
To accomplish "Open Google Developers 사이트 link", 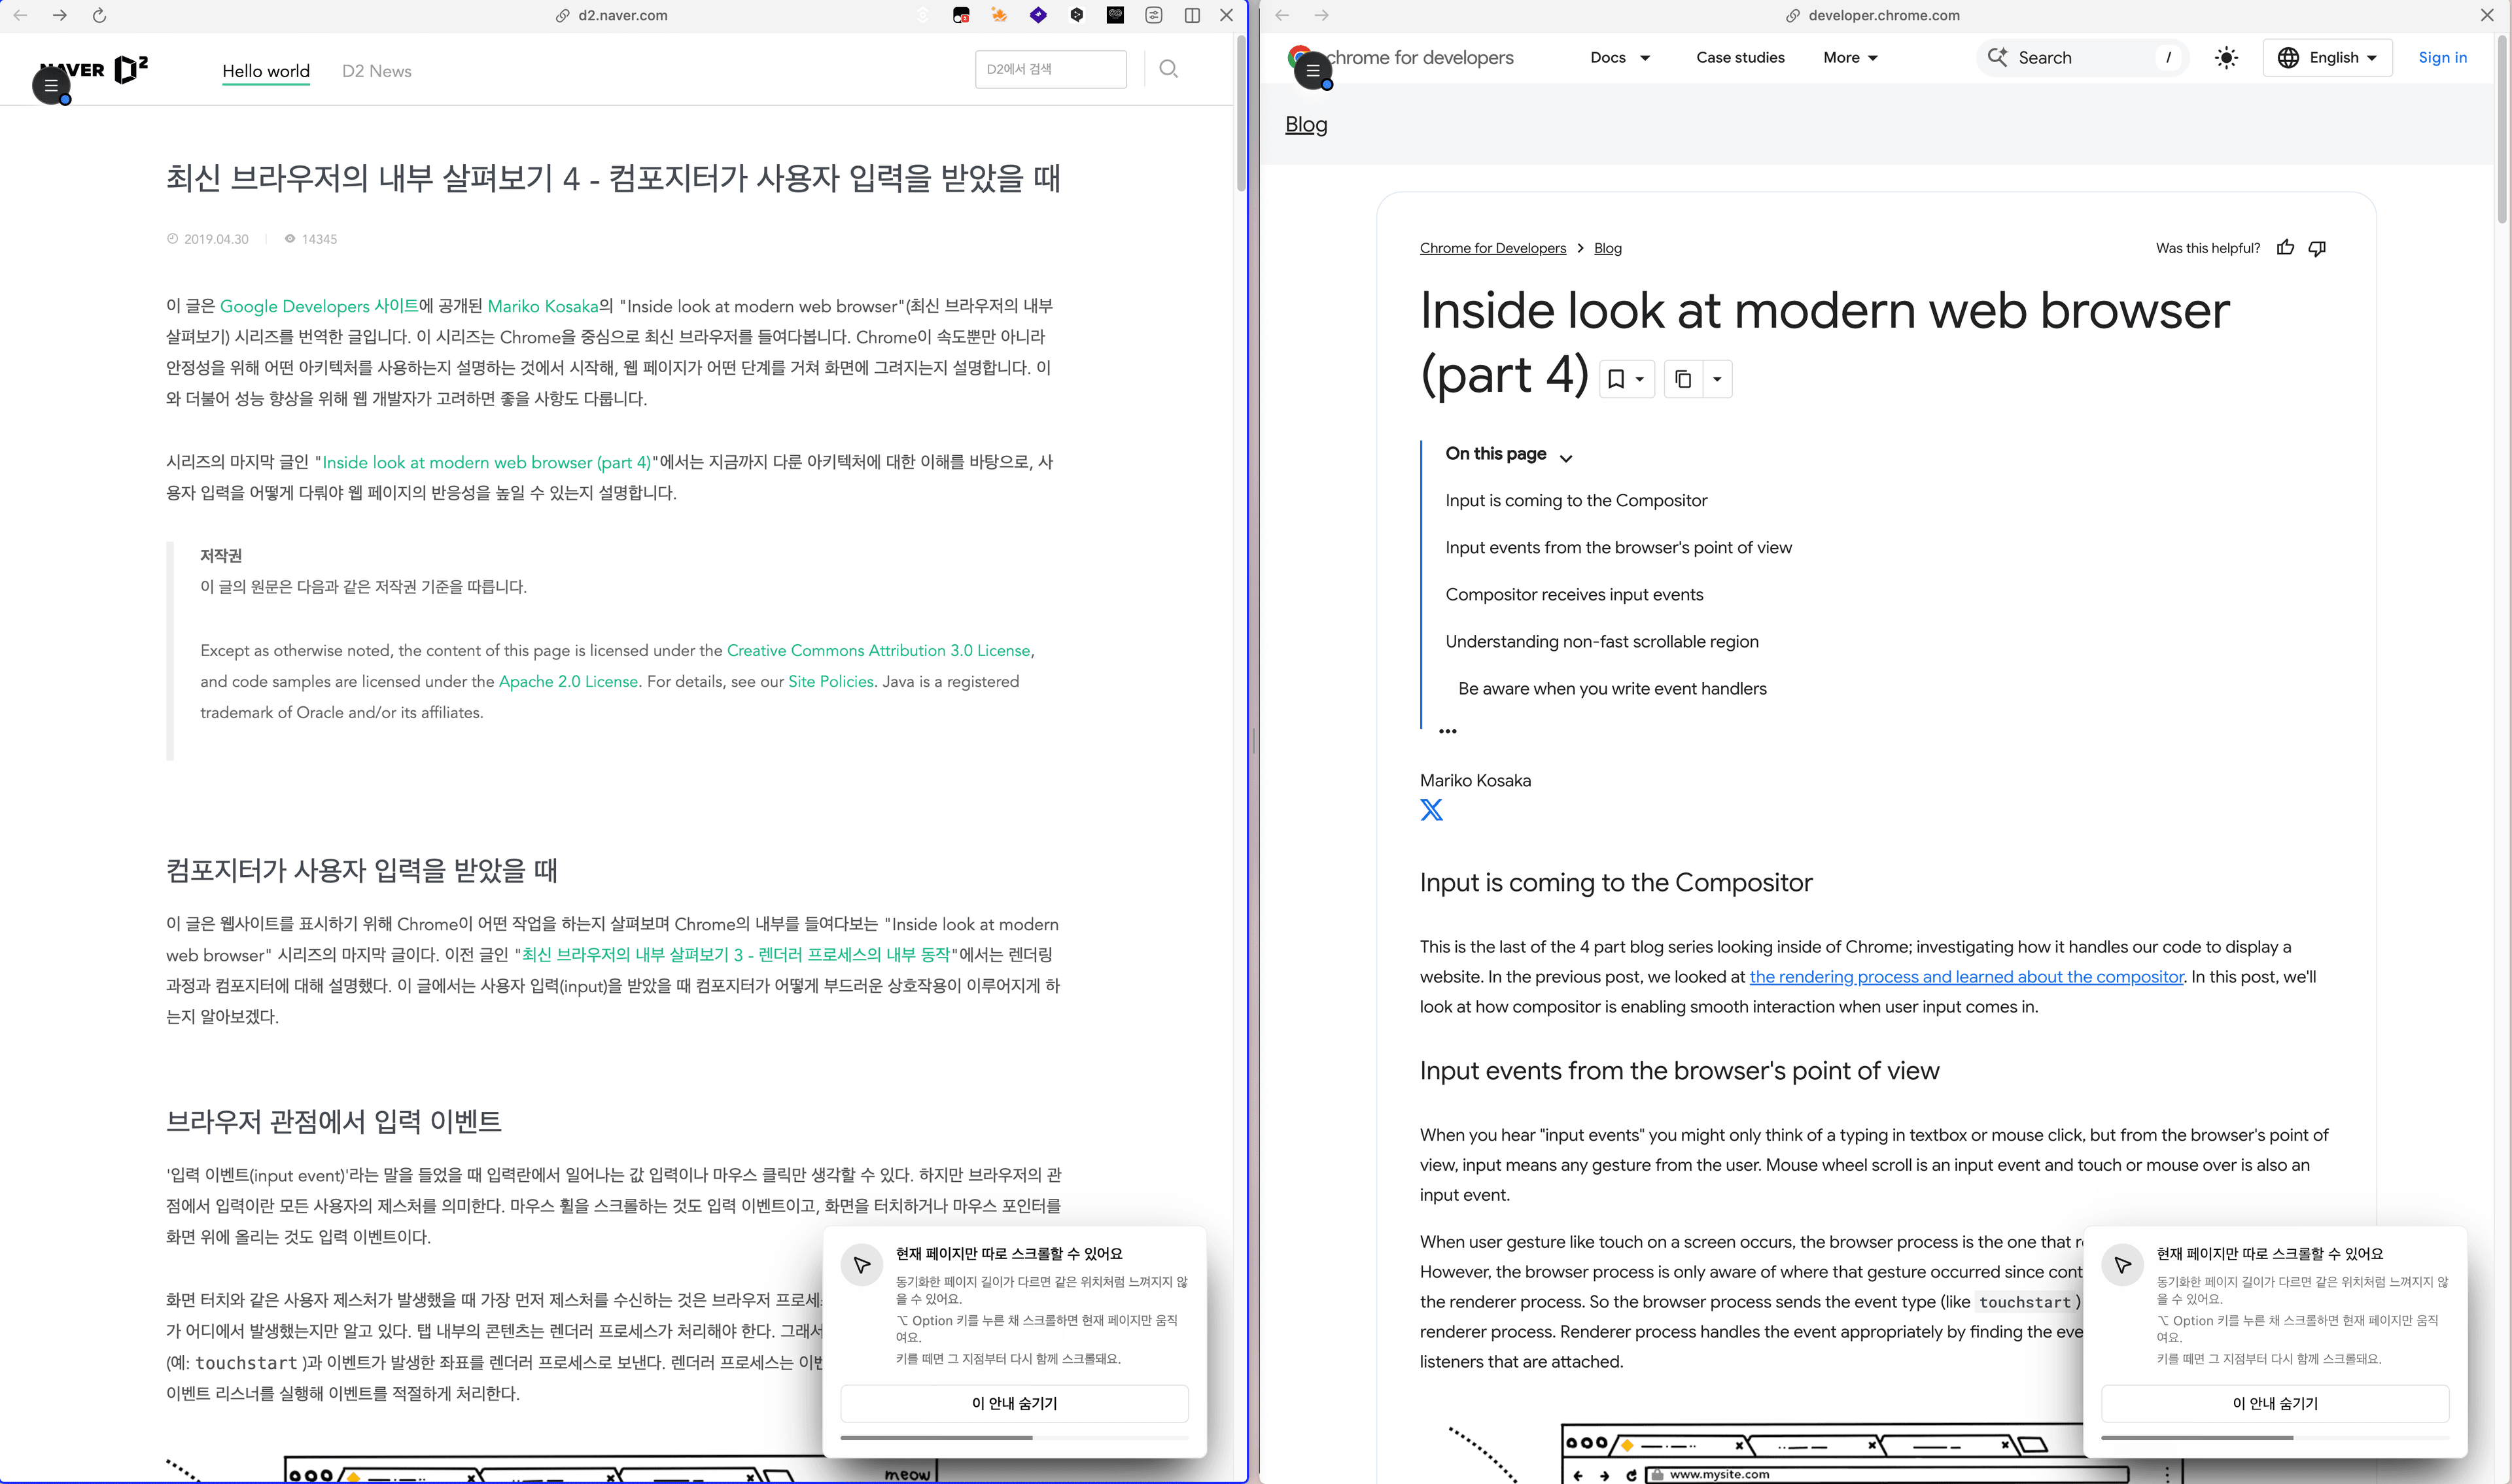I will coord(319,306).
